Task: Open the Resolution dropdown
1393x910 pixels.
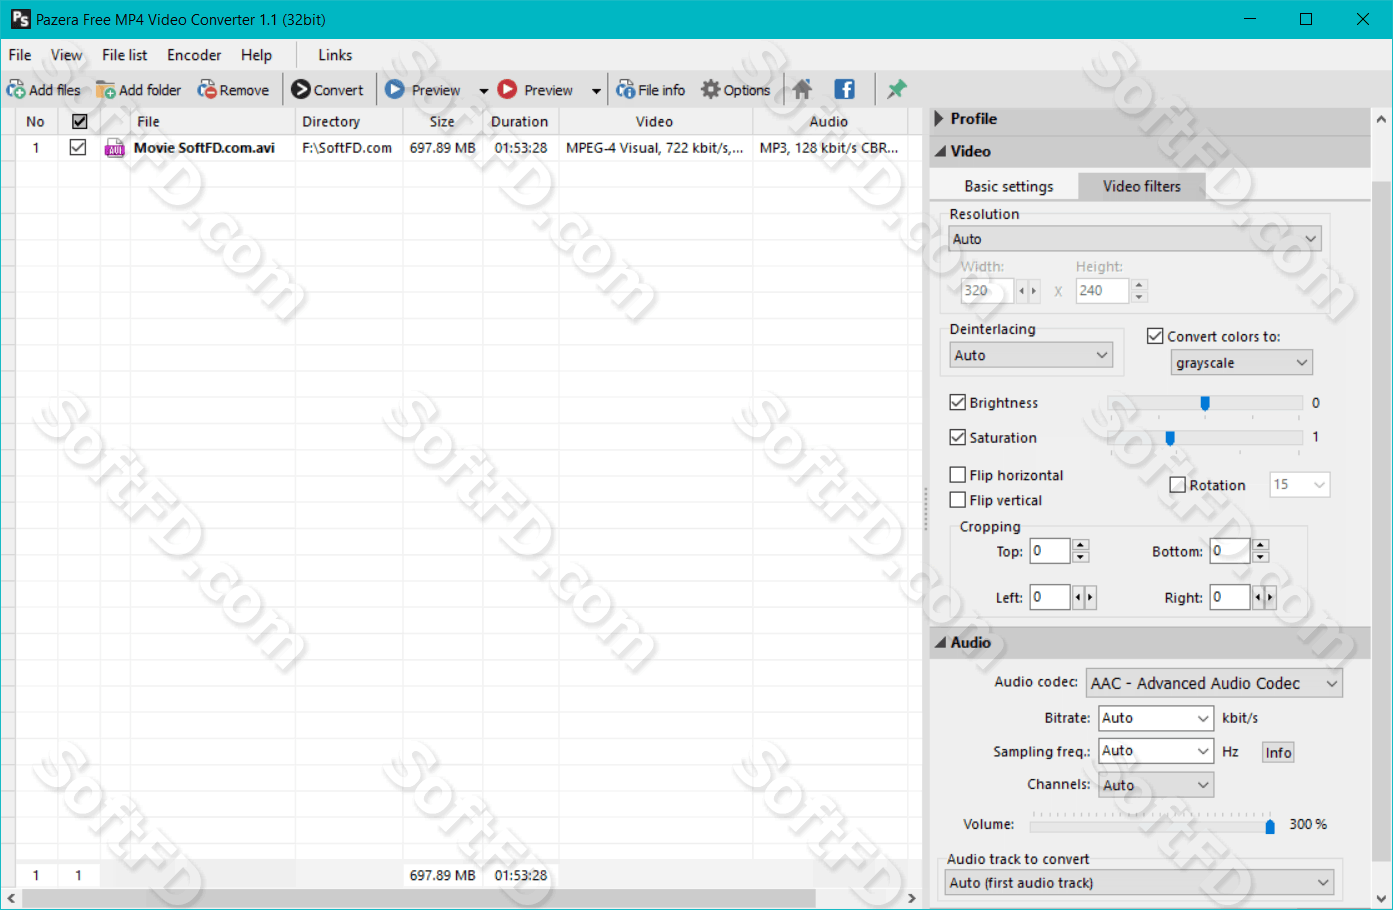Action: coord(1134,239)
